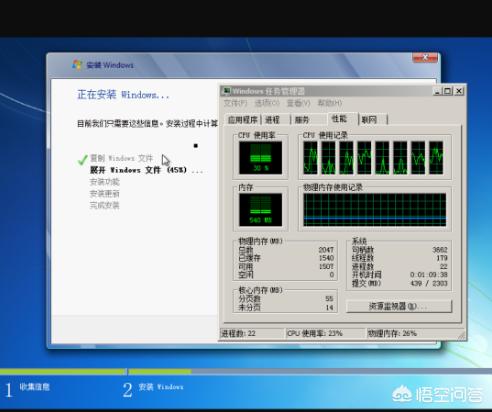492x412 pixels.
Task: Click the 内存 usage gauge showing MB
Action: pyautogui.click(x=260, y=210)
